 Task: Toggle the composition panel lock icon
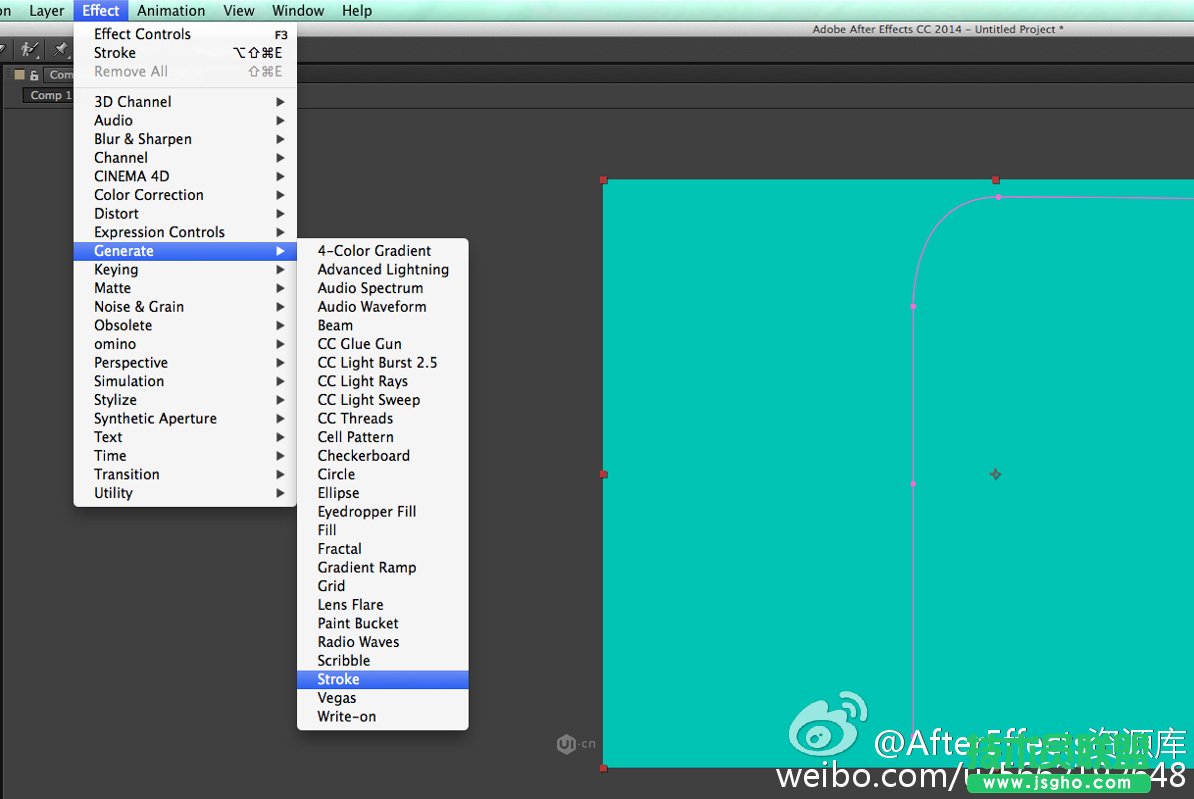[34, 75]
